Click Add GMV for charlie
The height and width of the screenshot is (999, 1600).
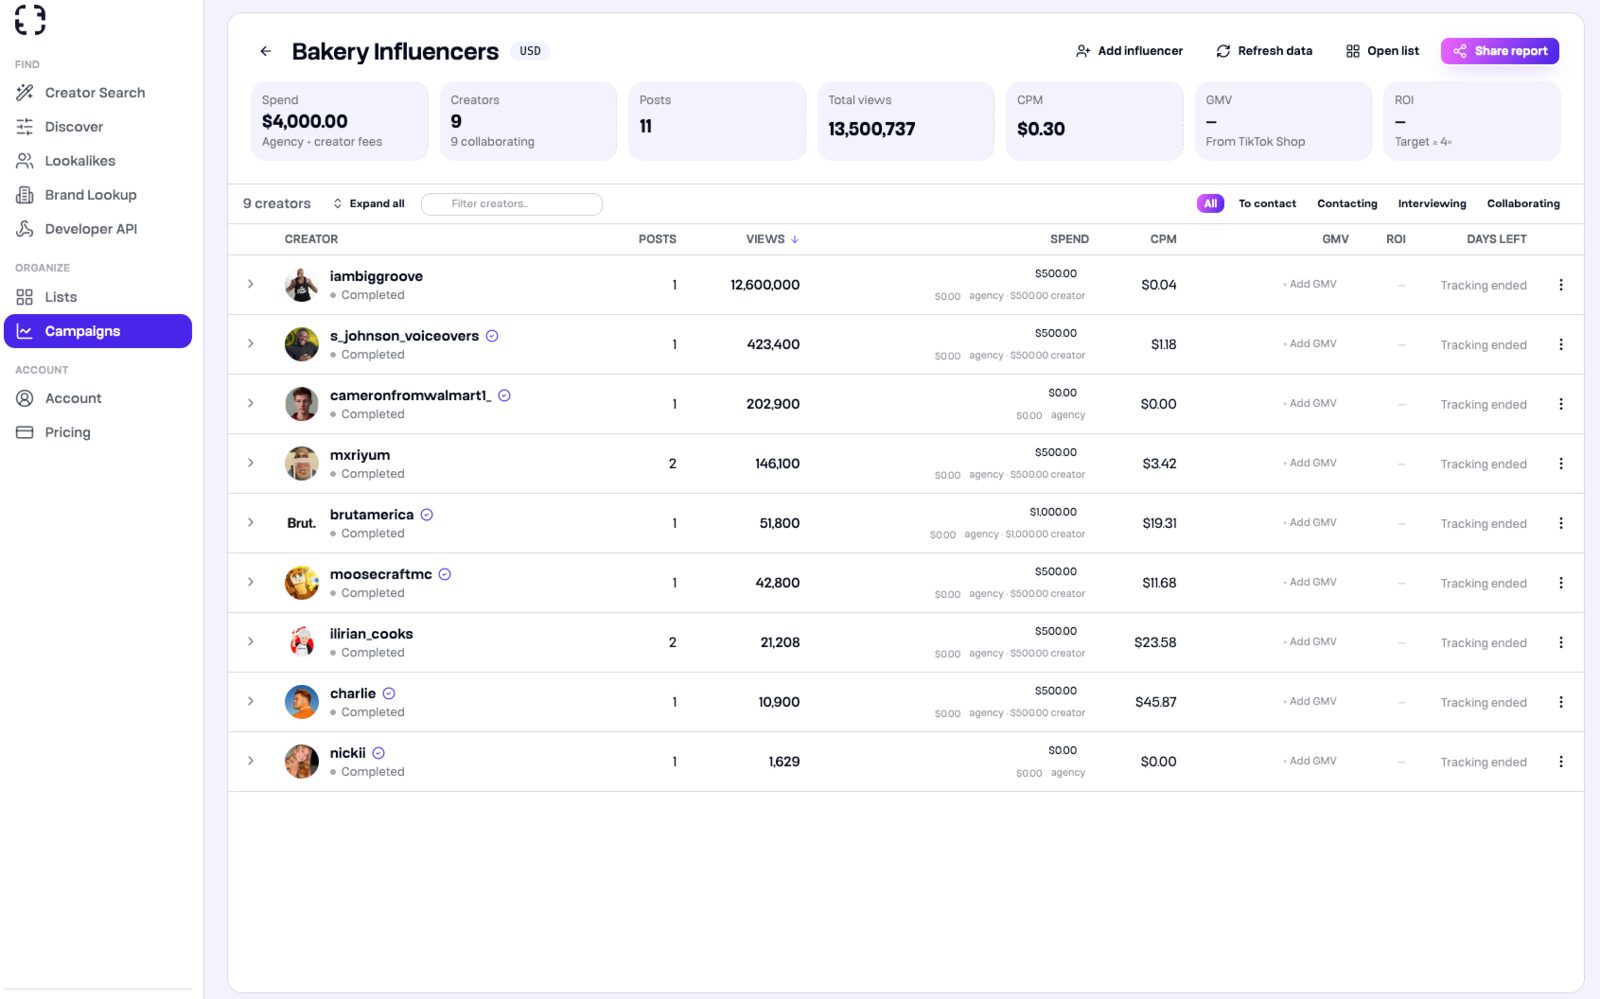(1310, 701)
